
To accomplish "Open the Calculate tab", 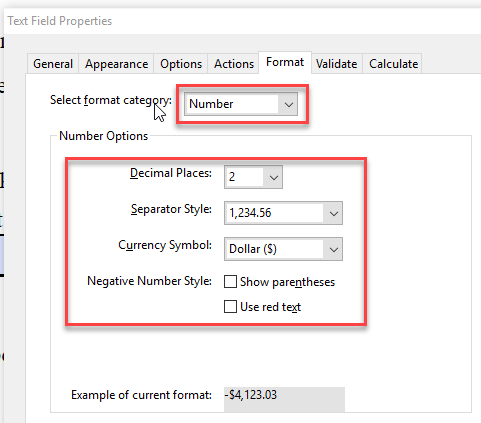I will 393,64.
